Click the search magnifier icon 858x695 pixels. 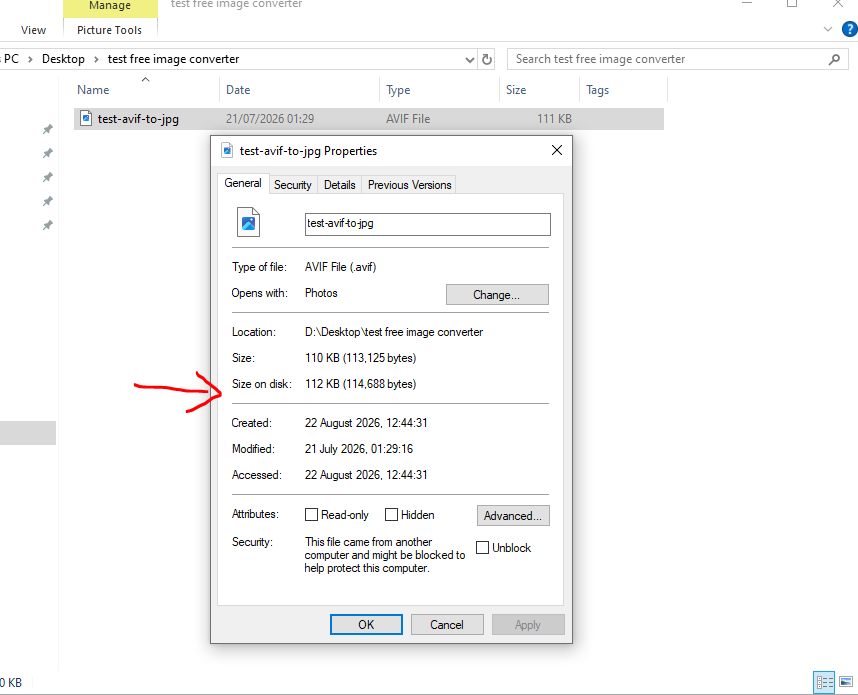point(834,59)
